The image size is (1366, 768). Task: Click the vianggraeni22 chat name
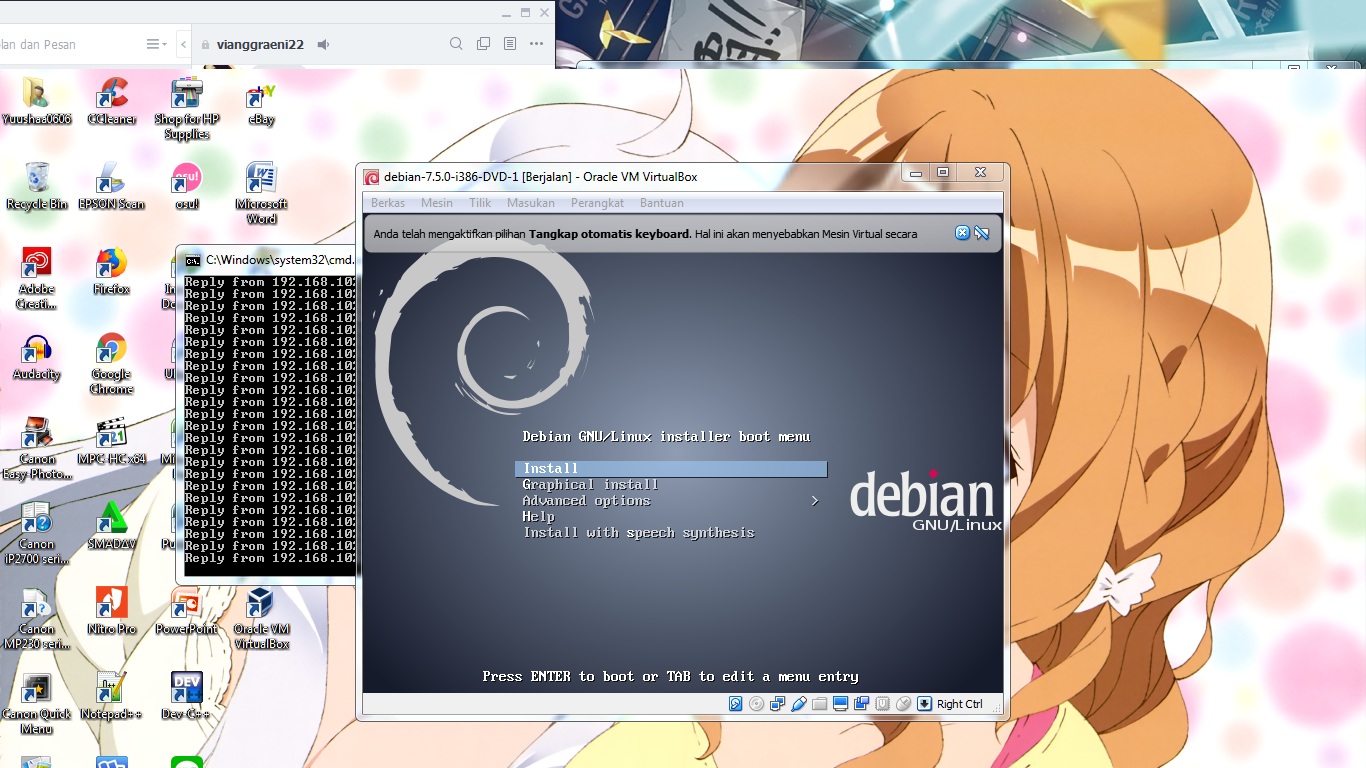tap(260, 44)
